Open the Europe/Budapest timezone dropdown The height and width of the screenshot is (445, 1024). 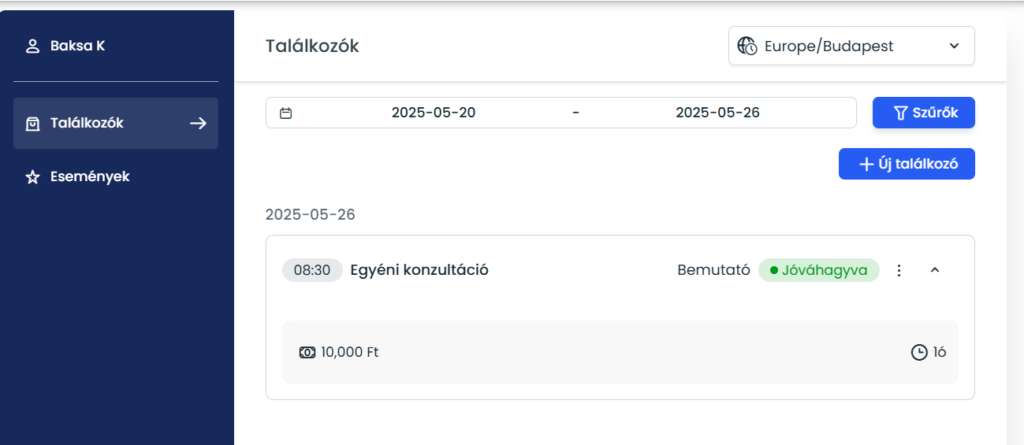coord(851,46)
